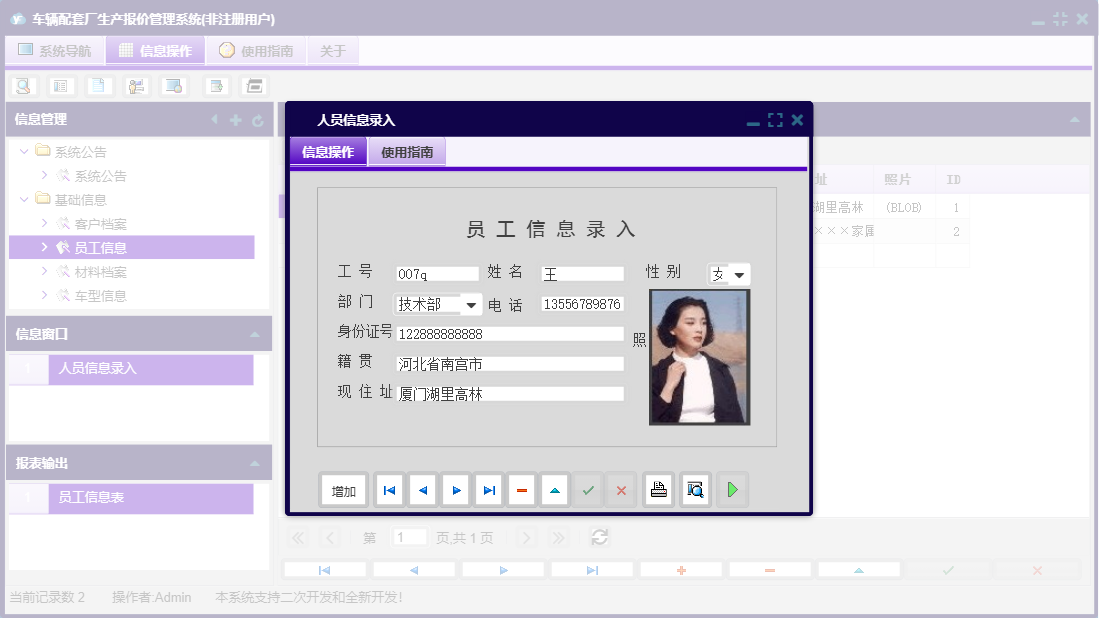Refresh using the circular arrows below the grid
This screenshot has height=618, width=1099.
click(599, 537)
